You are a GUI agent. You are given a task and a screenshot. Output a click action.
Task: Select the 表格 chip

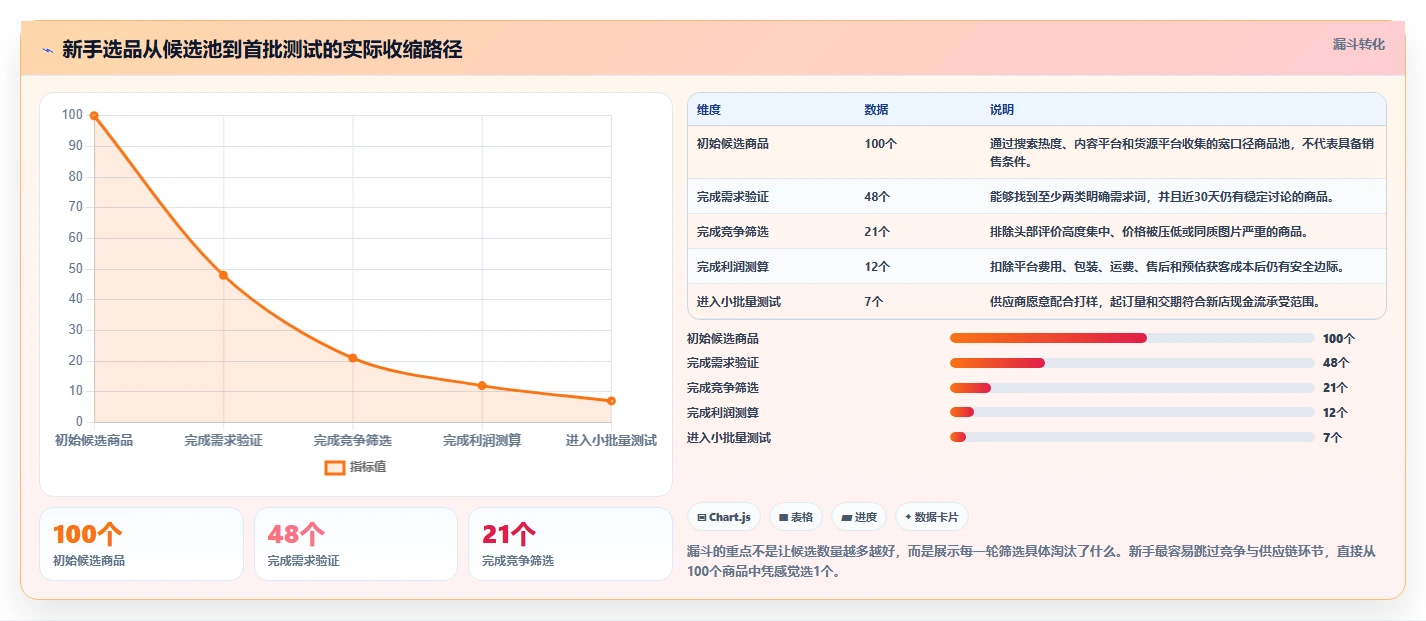[795, 517]
